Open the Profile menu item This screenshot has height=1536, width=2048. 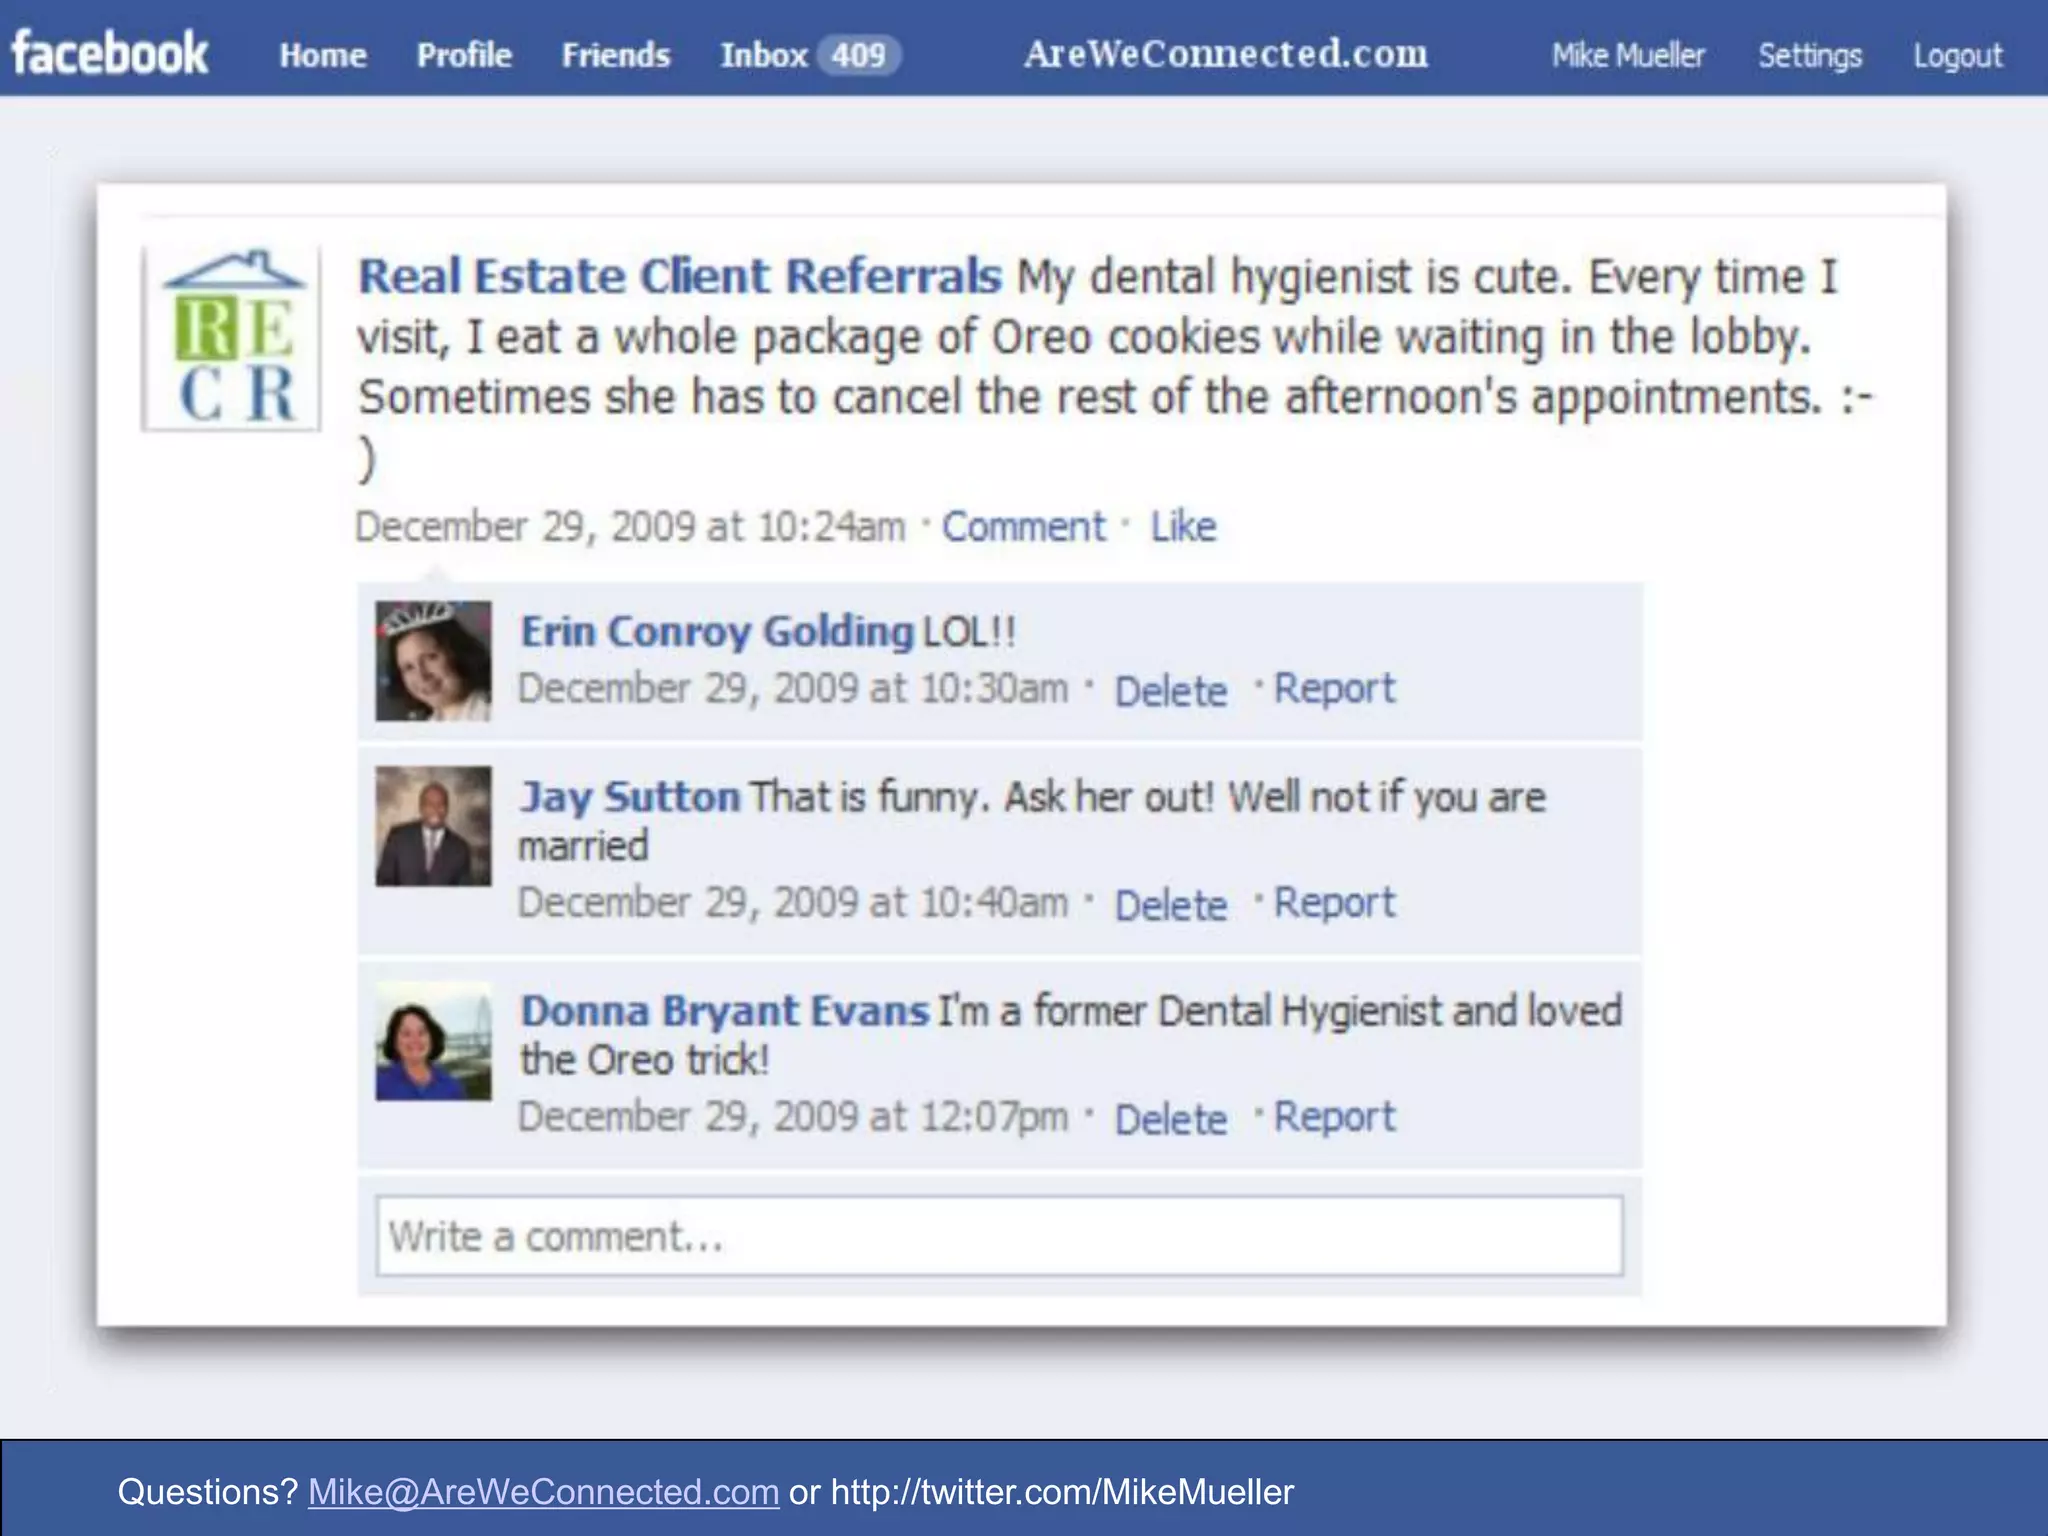coord(464,55)
